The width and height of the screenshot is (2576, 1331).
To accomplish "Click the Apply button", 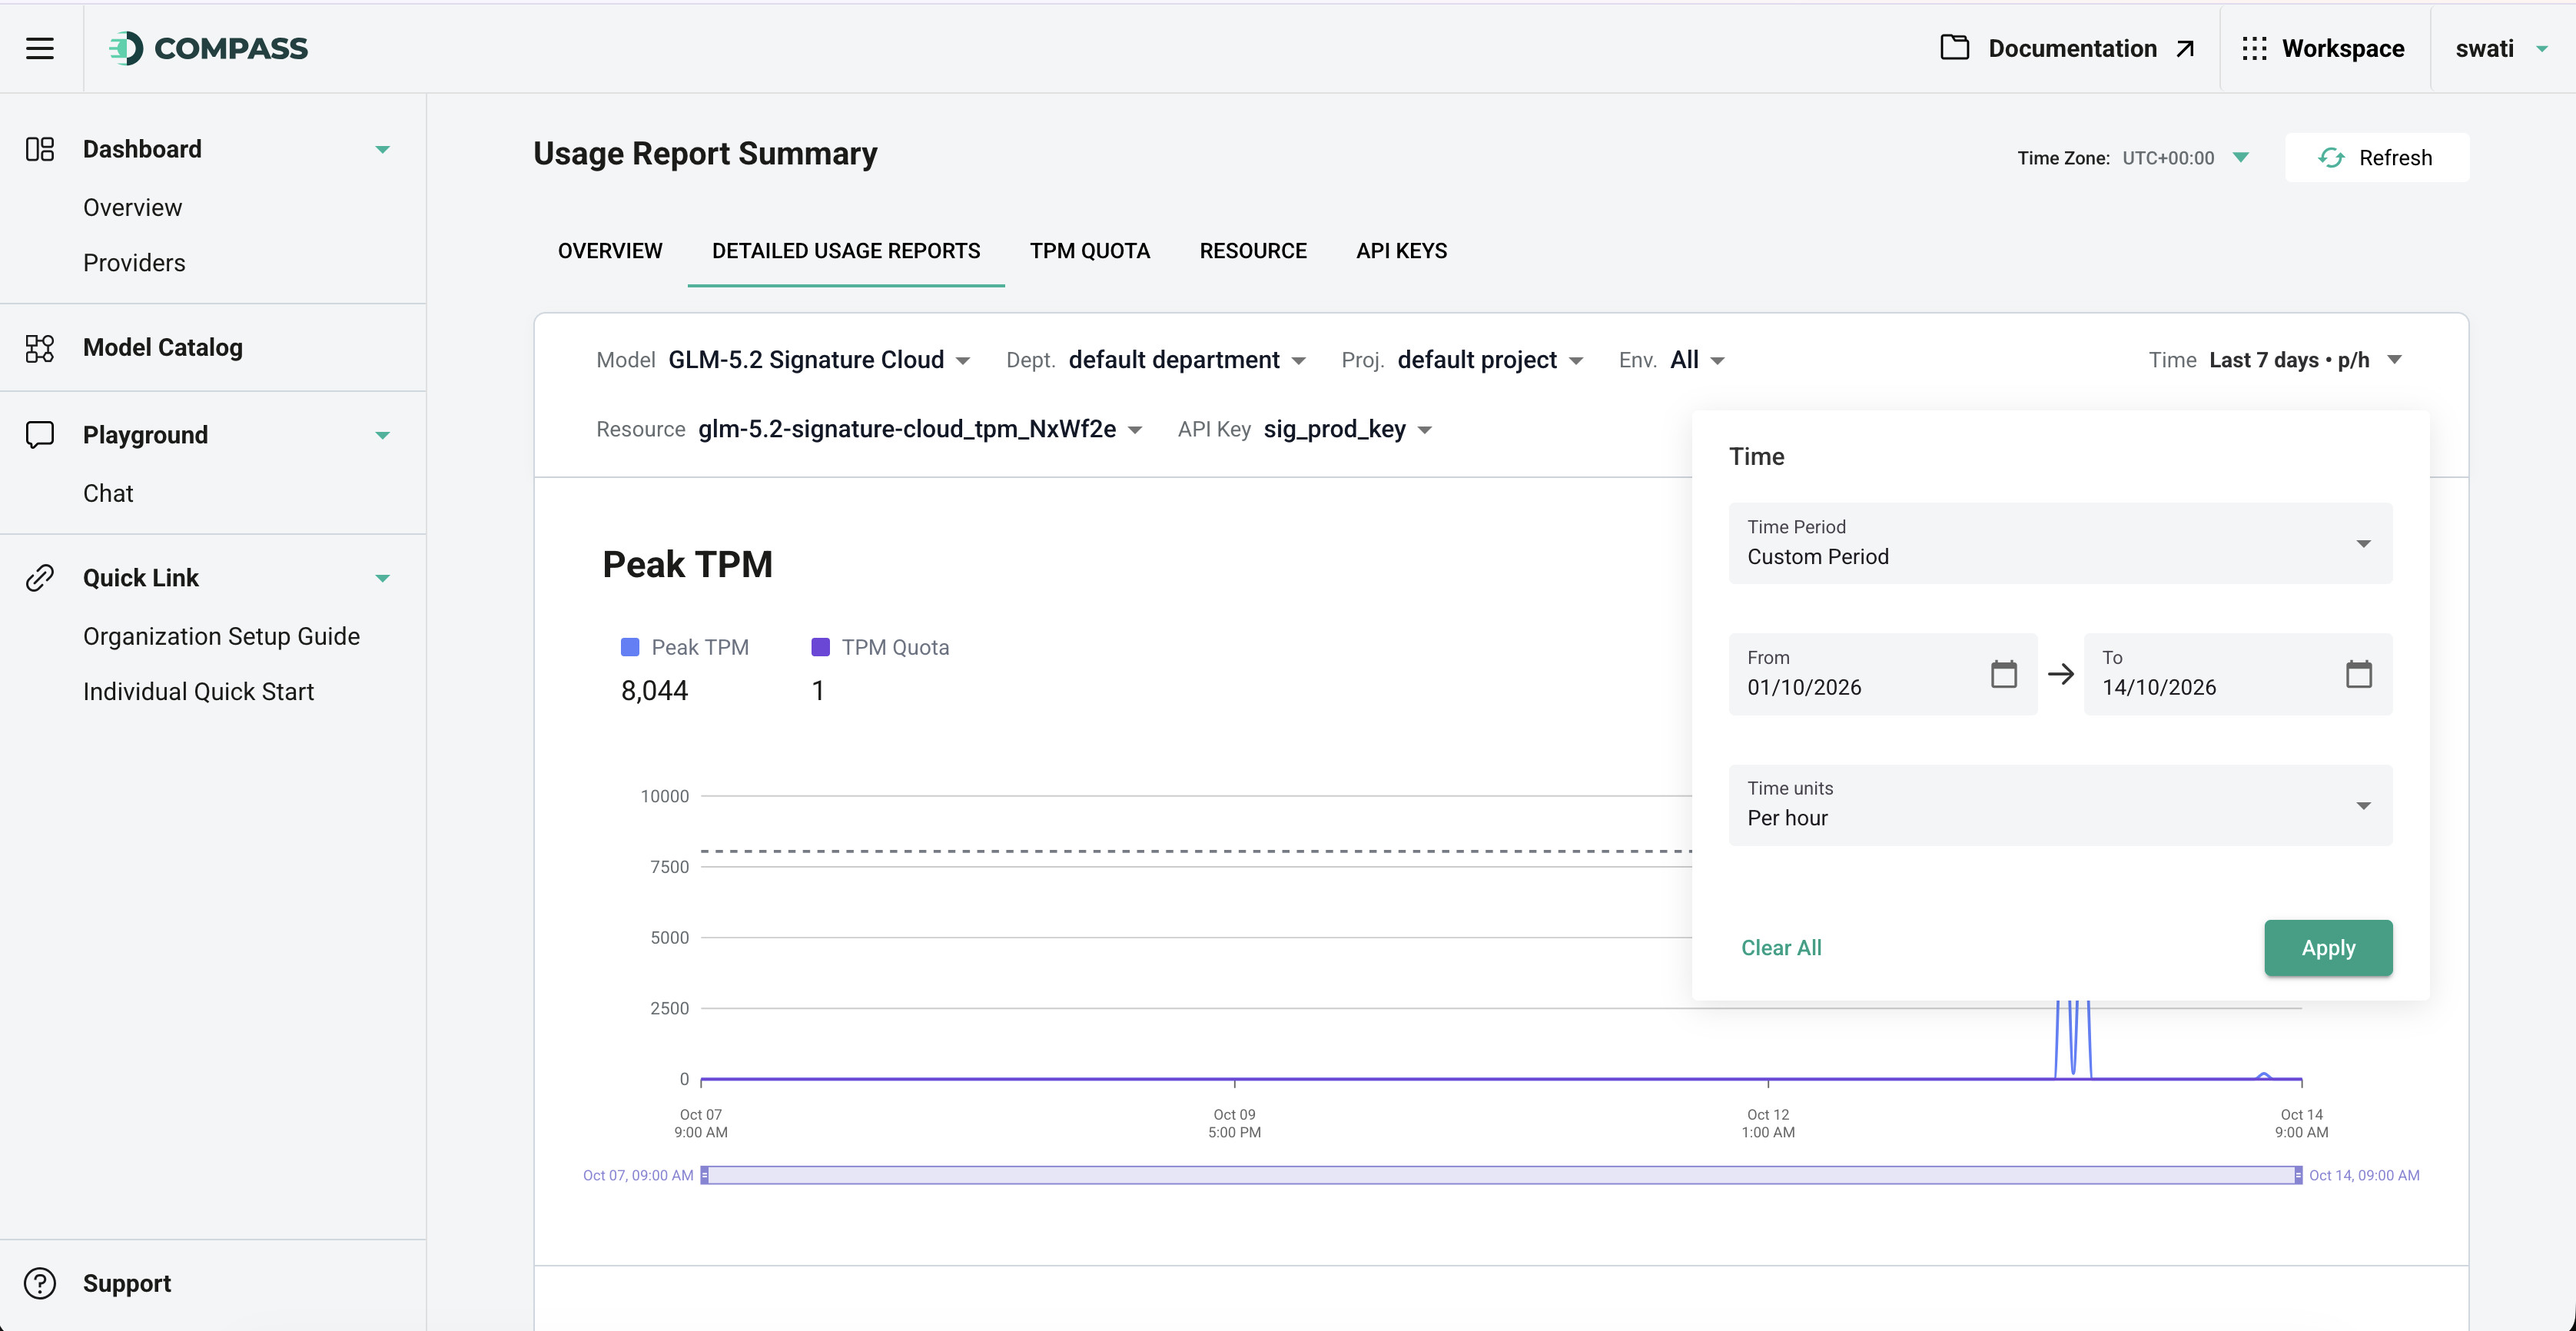I will pos(2328,948).
